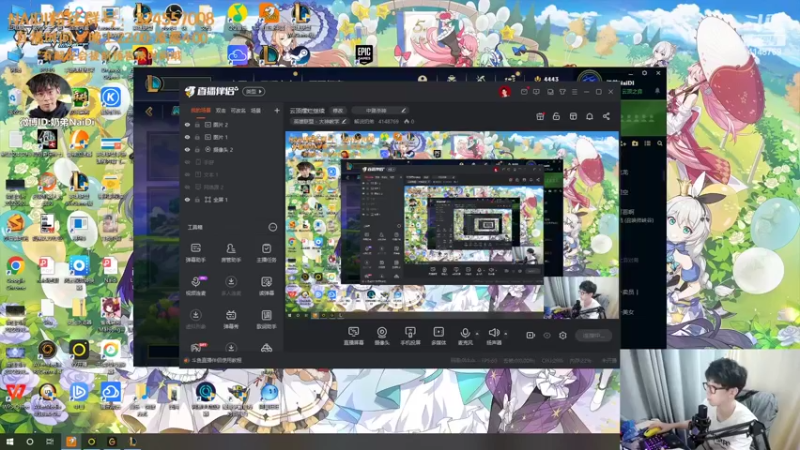Open the multimedia source tool

[x=438, y=336]
